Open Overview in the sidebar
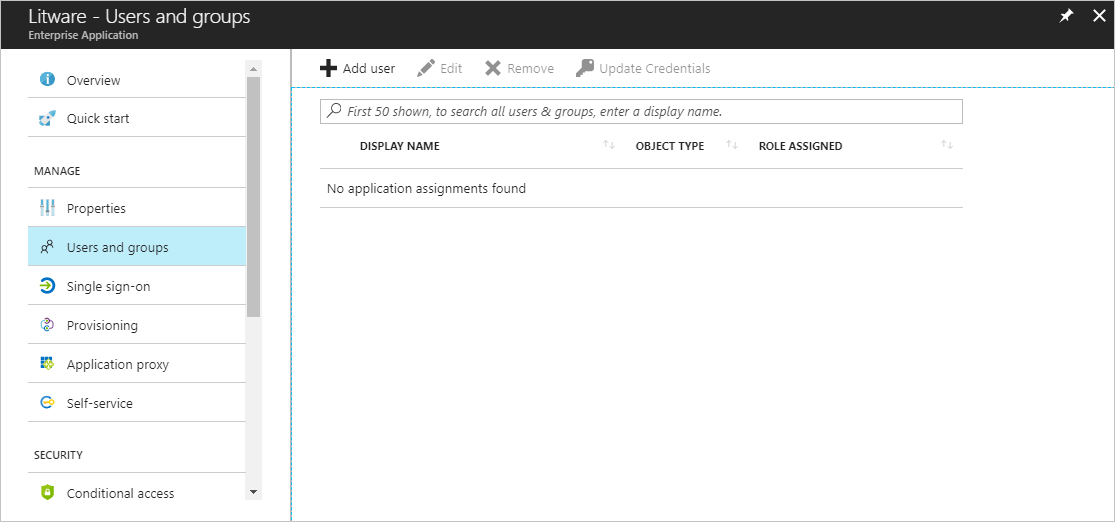This screenshot has height=522, width=1115. click(x=137, y=80)
